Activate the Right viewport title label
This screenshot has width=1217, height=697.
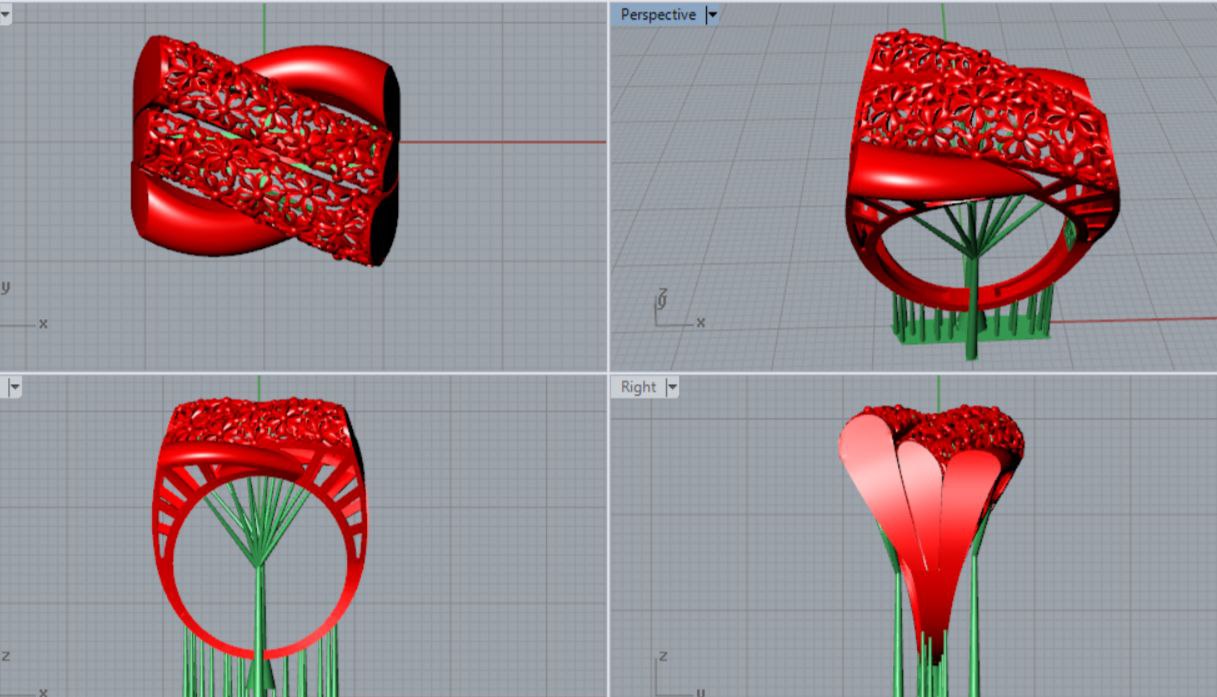638,387
